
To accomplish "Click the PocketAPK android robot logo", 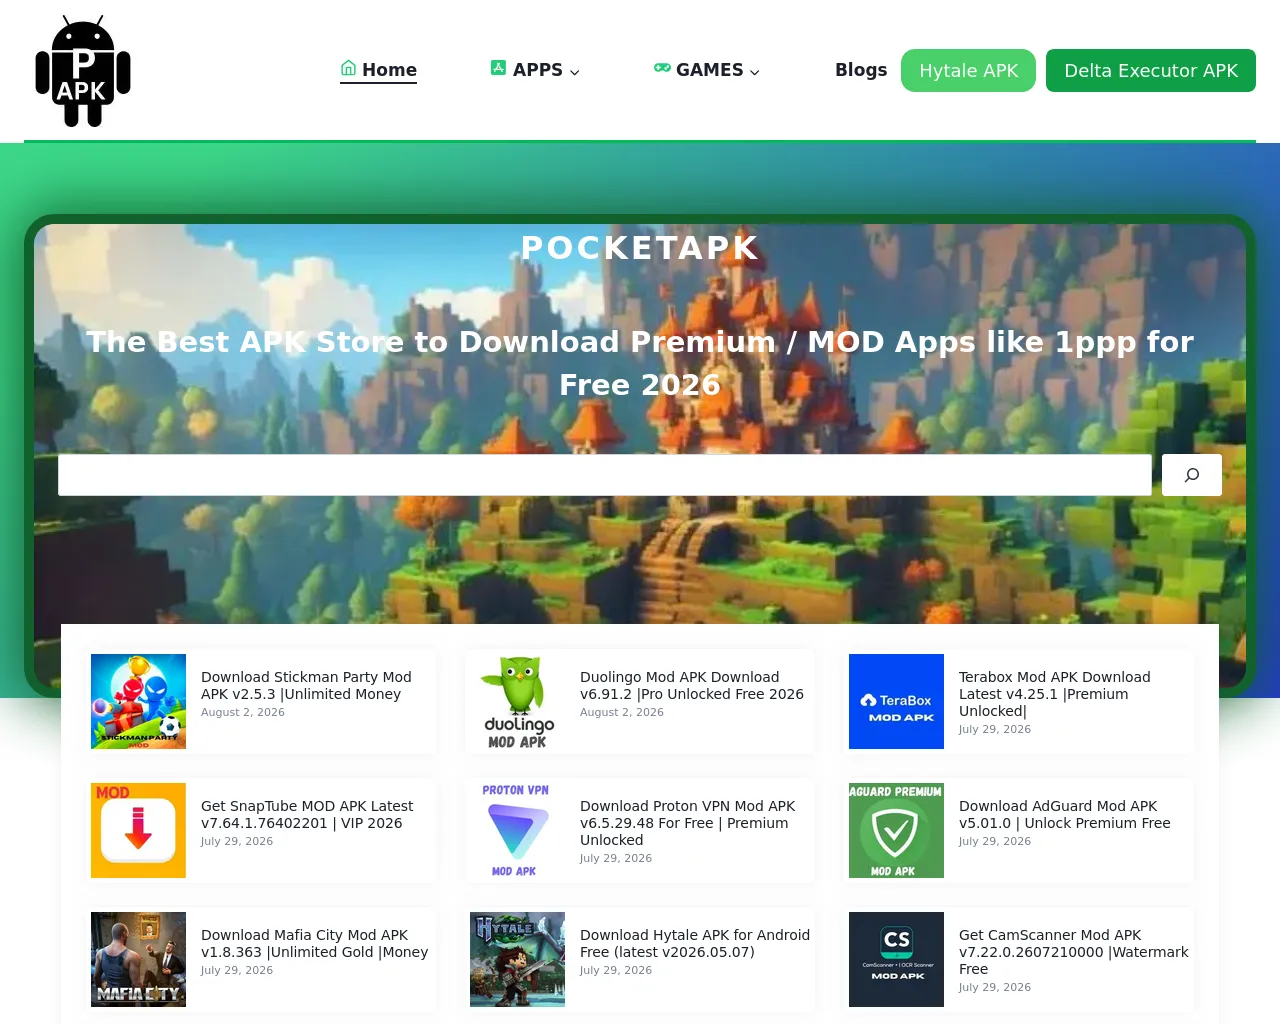I will pyautogui.click(x=83, y=71).
